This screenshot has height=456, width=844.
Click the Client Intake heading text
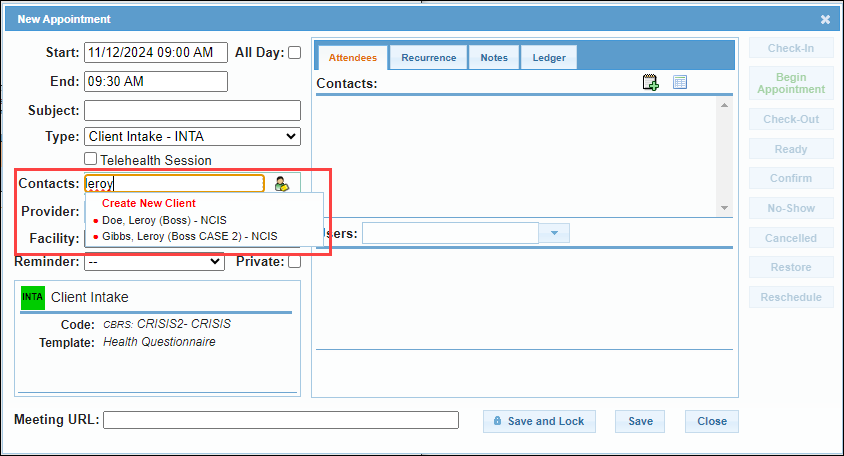coord(90,297)
